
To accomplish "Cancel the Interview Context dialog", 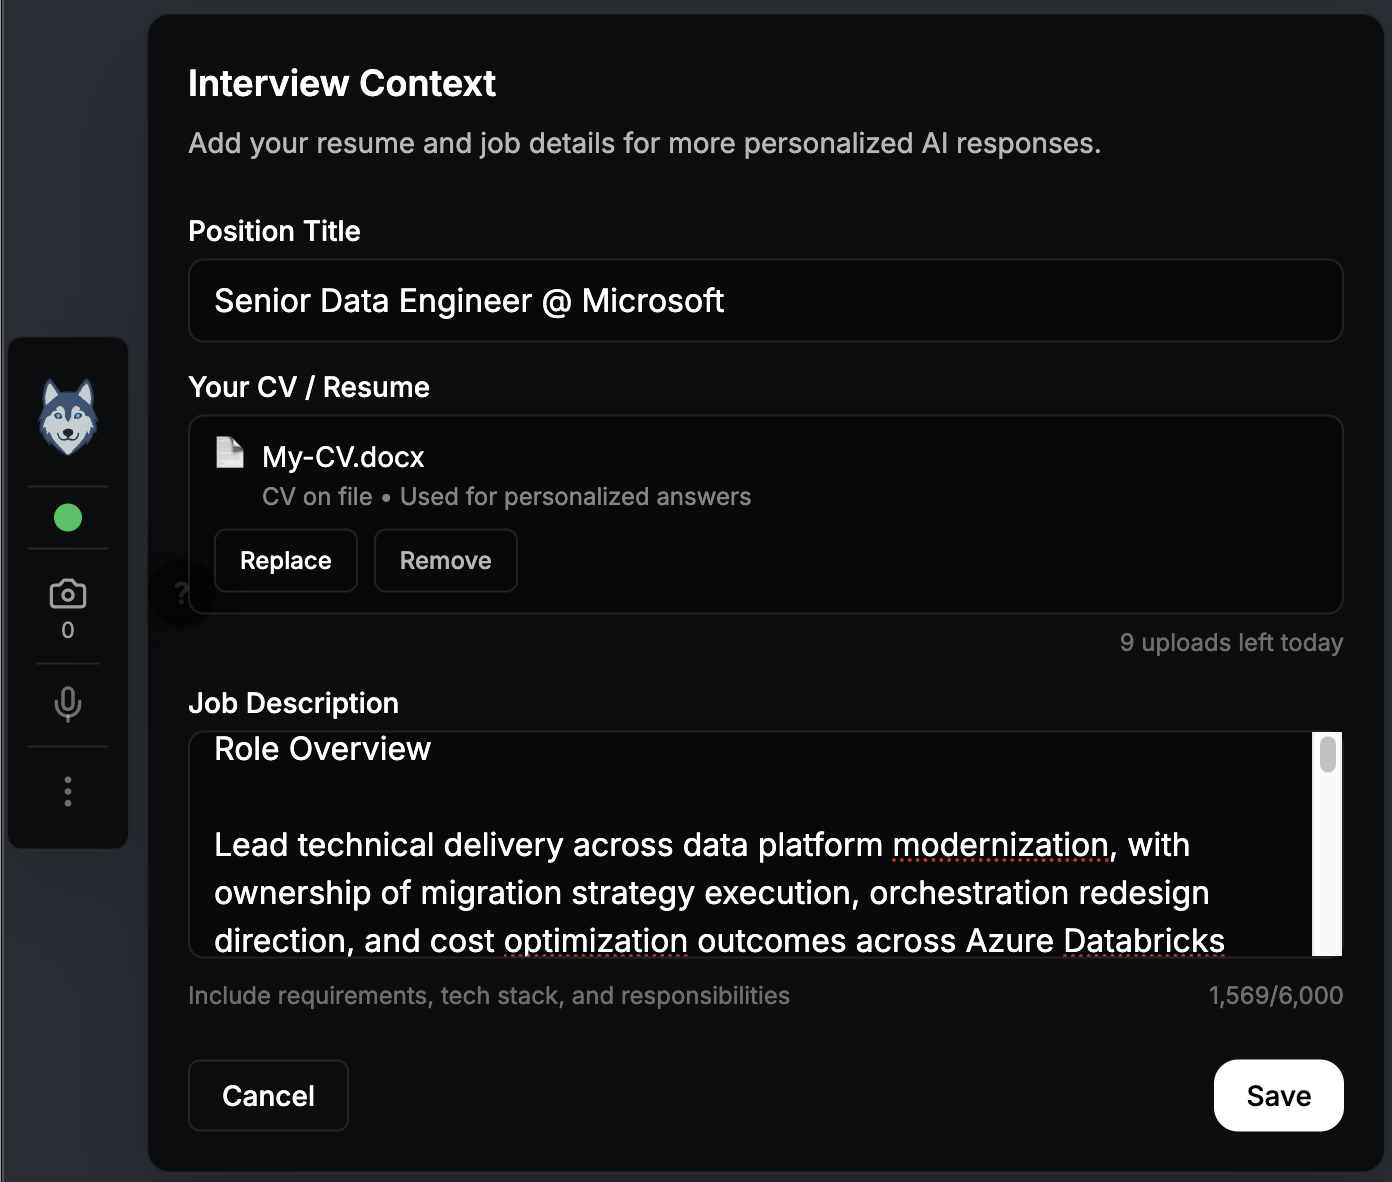I will coord(268,1096).
